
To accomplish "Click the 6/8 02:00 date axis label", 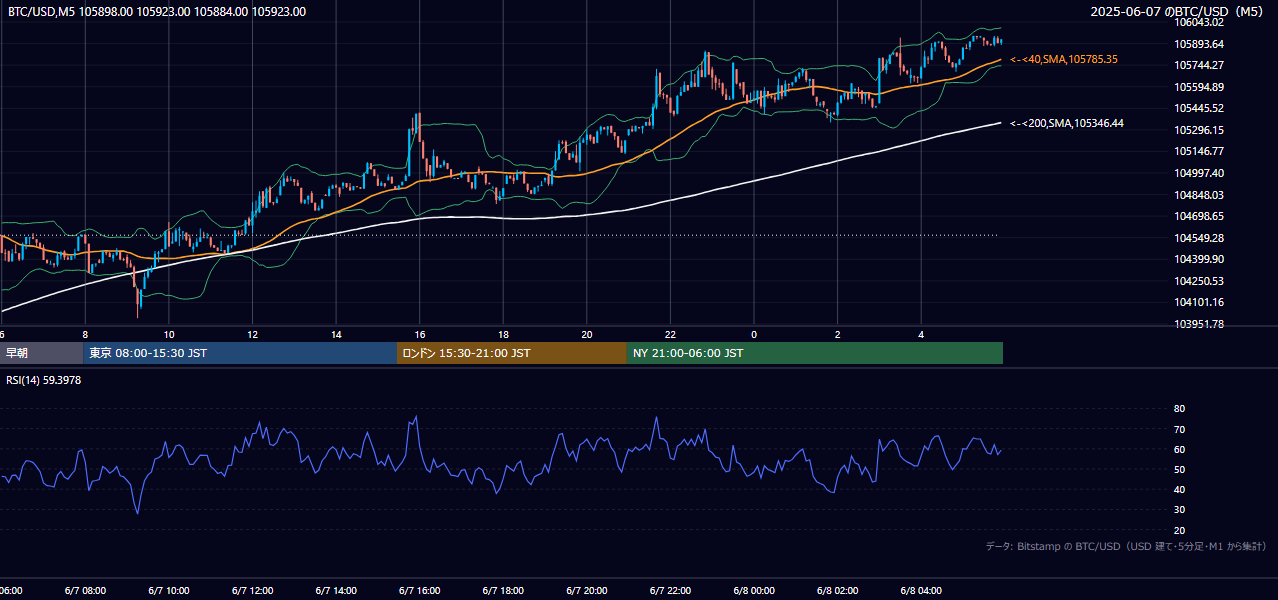I will coord(838,591).
